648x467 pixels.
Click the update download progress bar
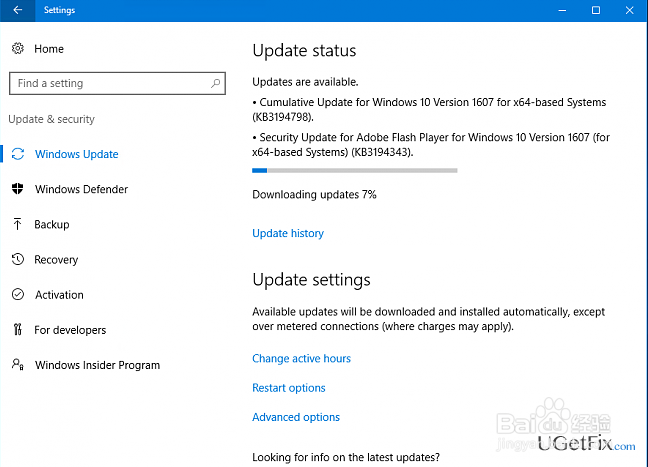[355, 170]
